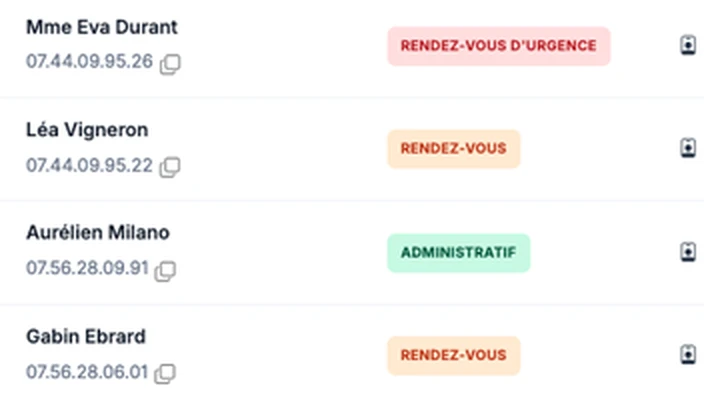Click the ADMINISTRATIF tag
Image resolution: width=704 pixels, height=396 pixels.
click(459, 253)
